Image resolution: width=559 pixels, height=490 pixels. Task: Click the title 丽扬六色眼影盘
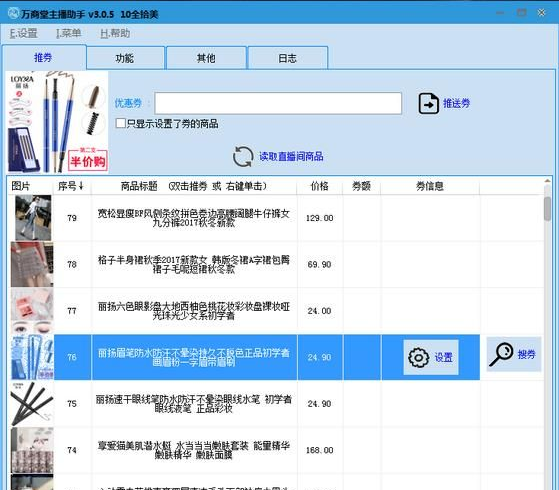pyautogui.click(x=194, y=311)
